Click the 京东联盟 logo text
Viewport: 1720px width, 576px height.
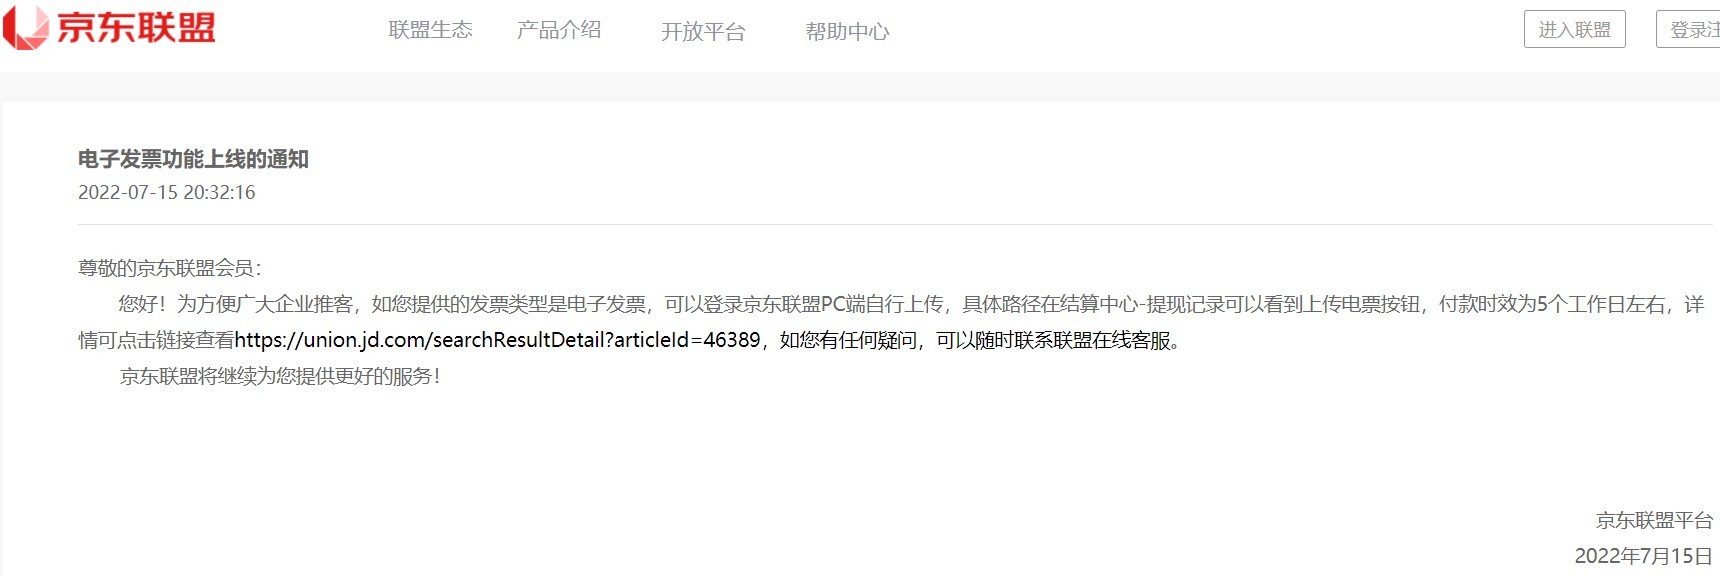click(x=136, y=28)
